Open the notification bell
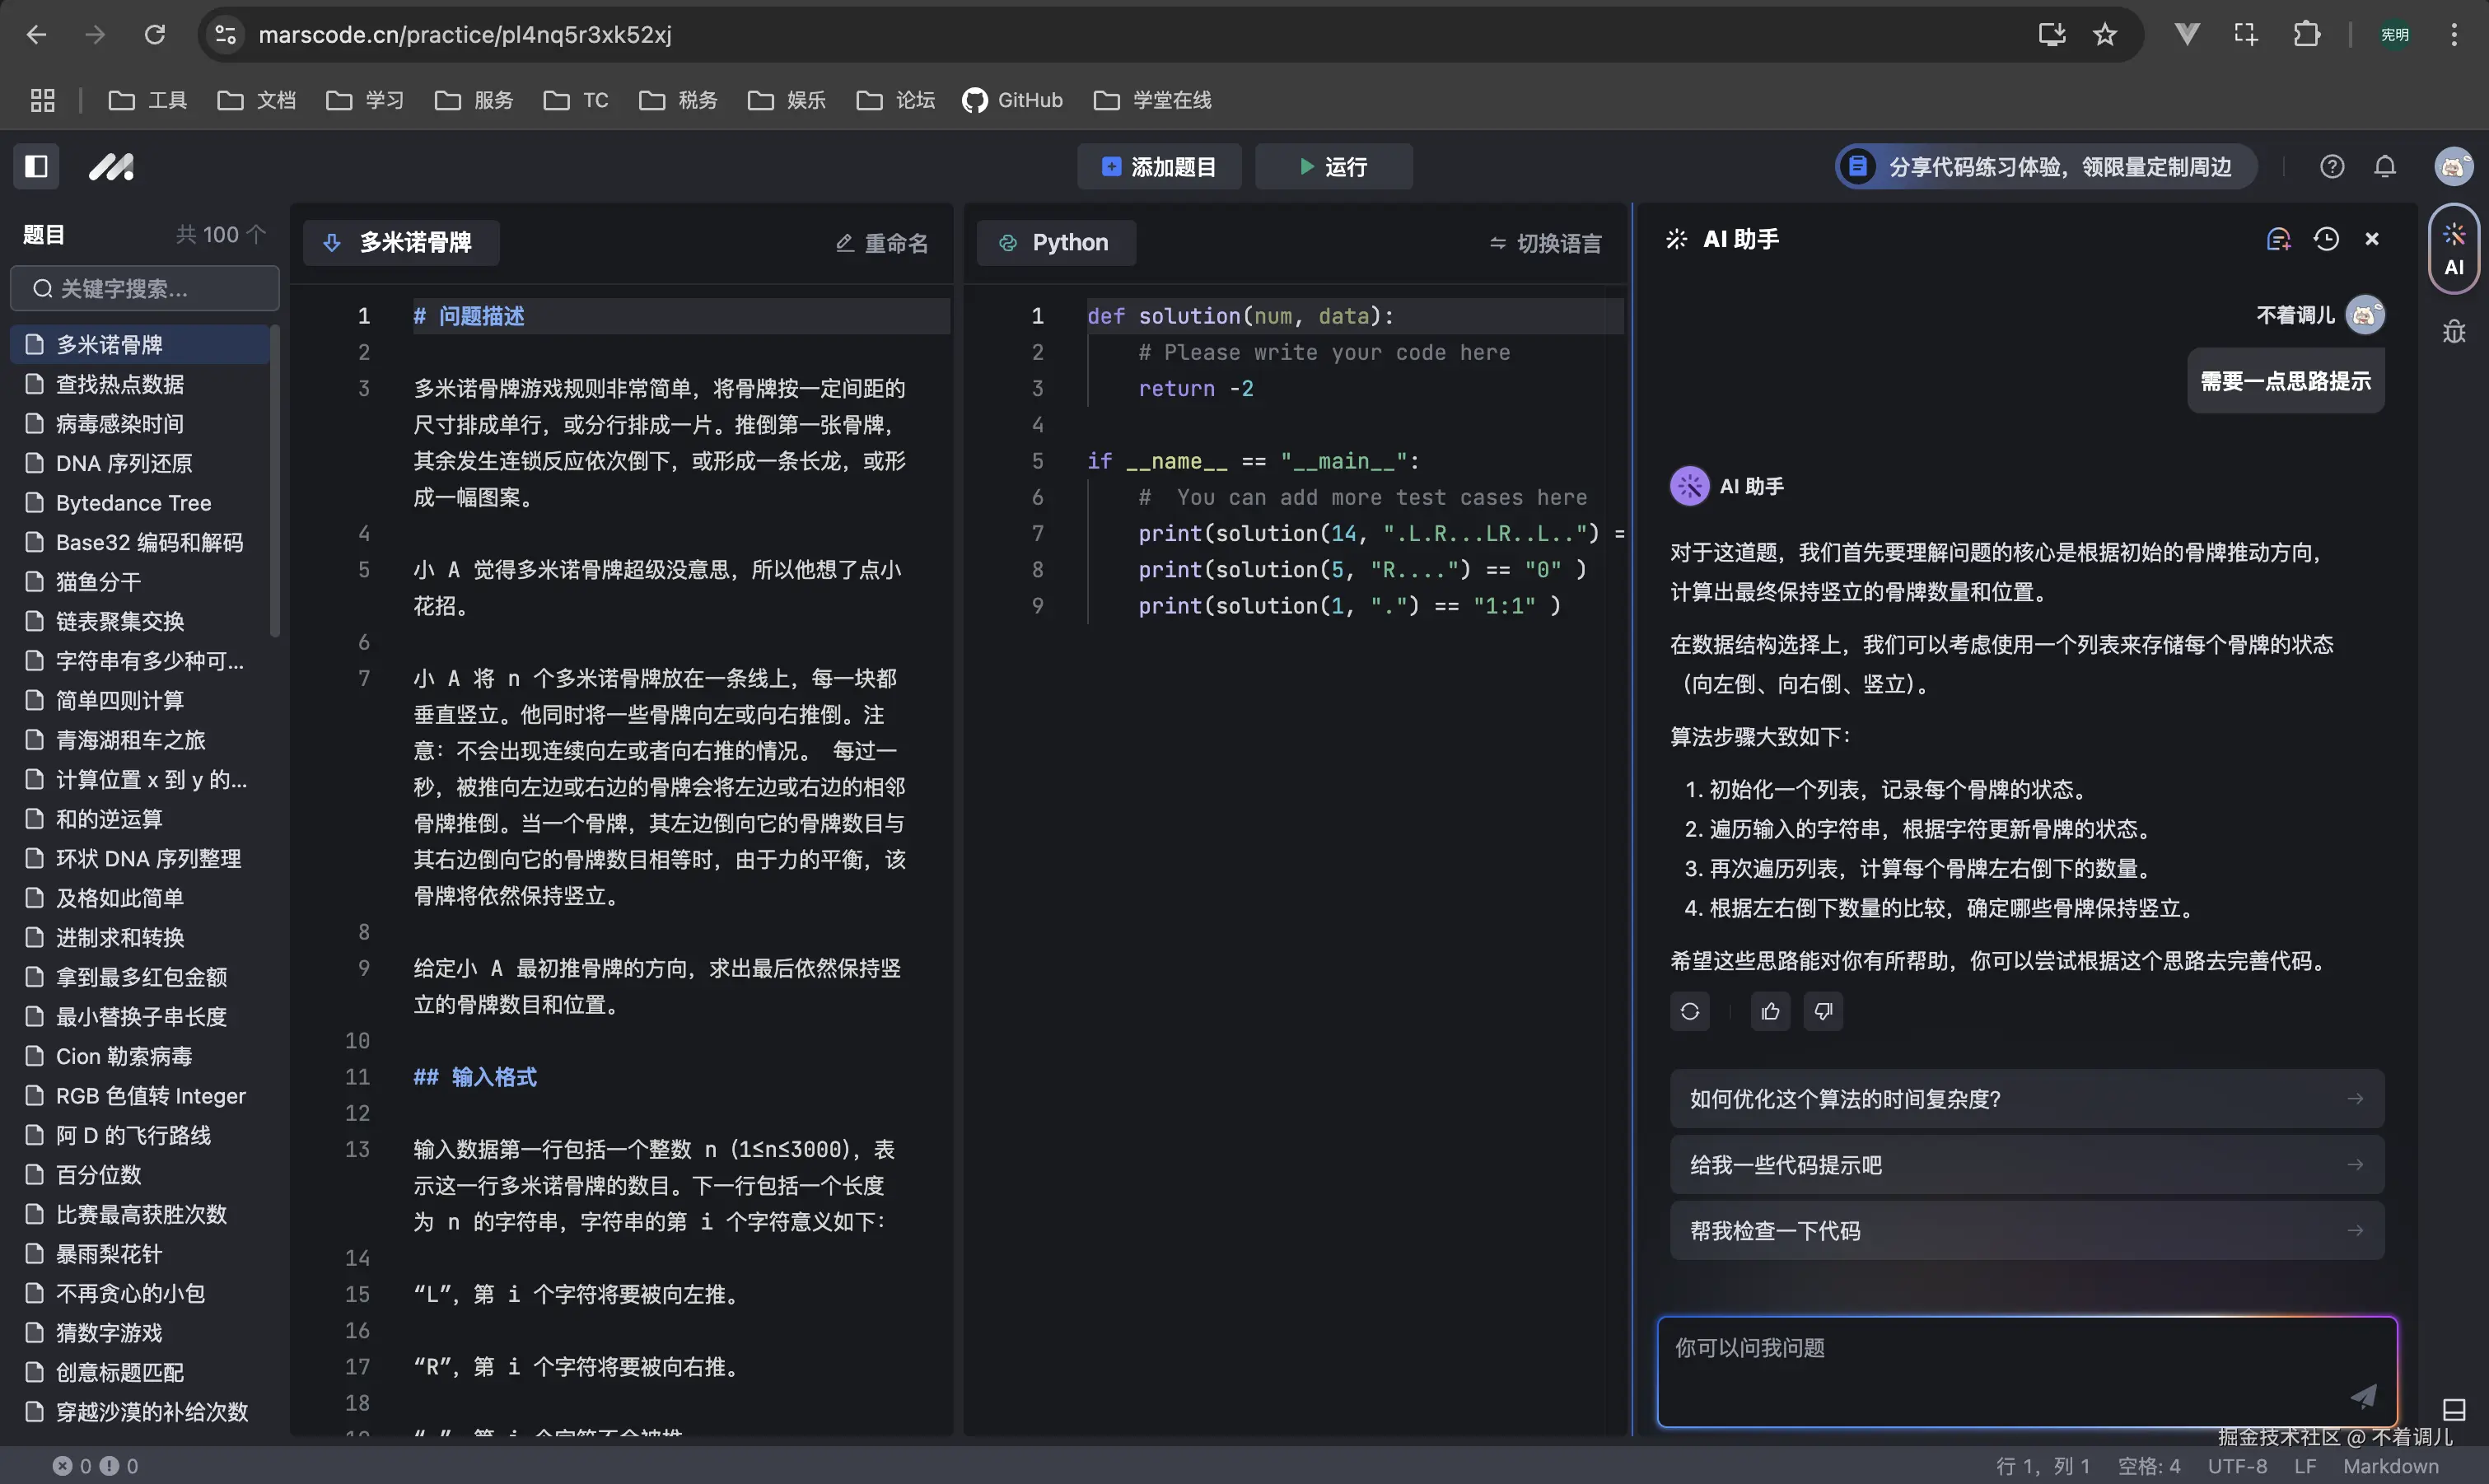The image size is (2489, 1484). (2386, 166)
